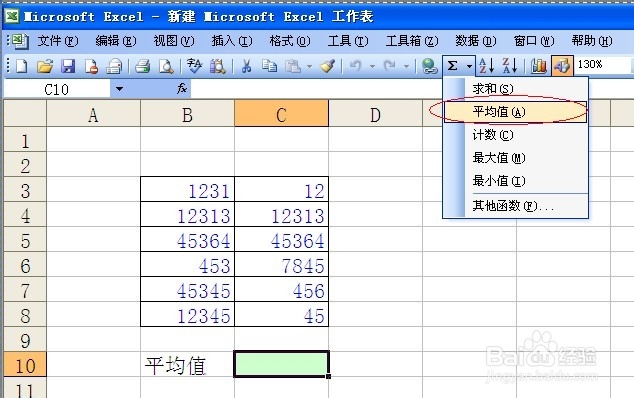Viewport: 634px width, 398px height.
Task: Select column D header
Action: pos(376,115)
